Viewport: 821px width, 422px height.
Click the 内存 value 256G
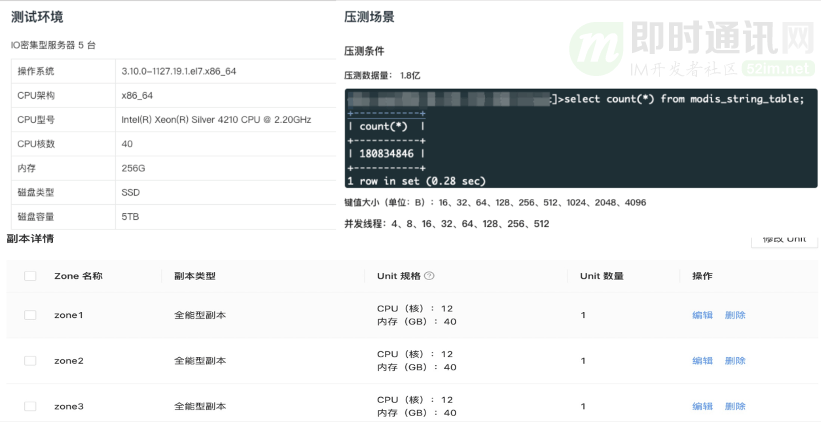tap(133, 168)
